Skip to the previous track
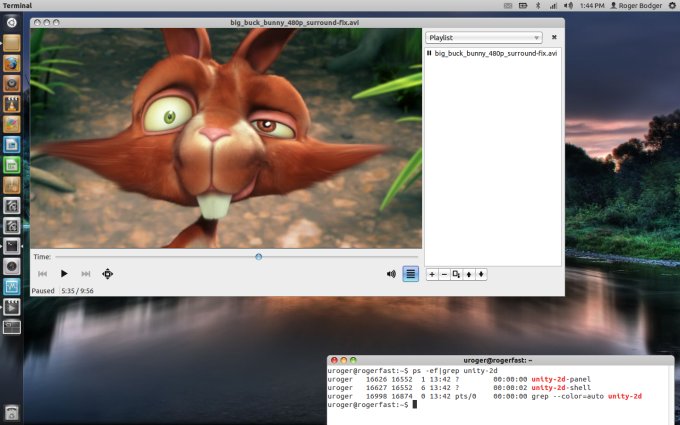Image resolution: width=680 pixels, height=425 pixels. click(42, 274)
